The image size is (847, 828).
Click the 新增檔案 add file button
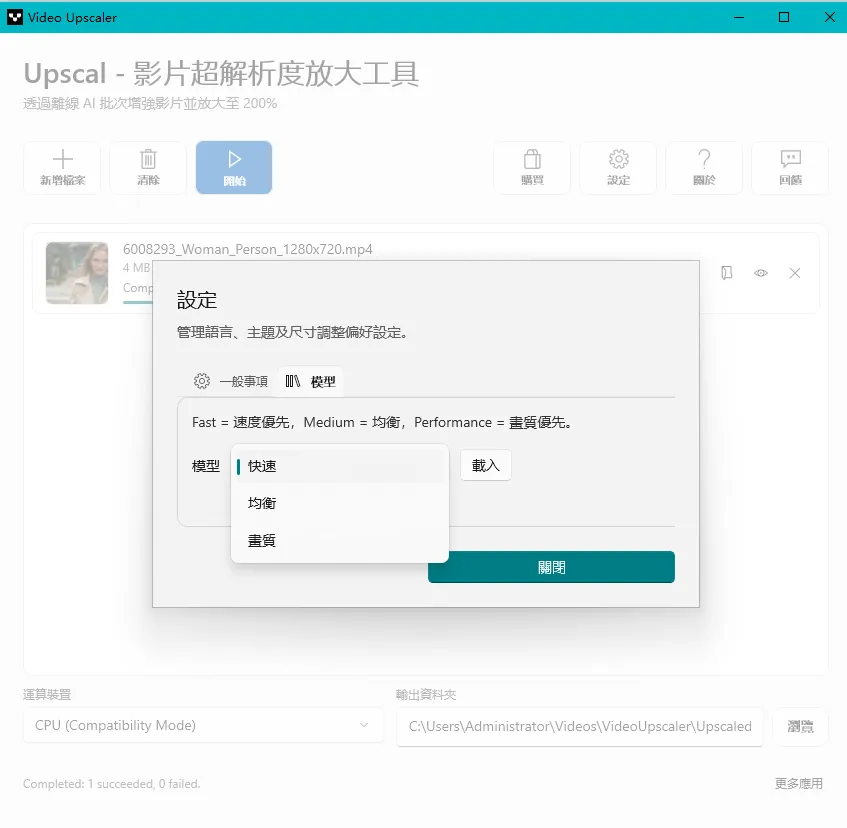(62, 167)
